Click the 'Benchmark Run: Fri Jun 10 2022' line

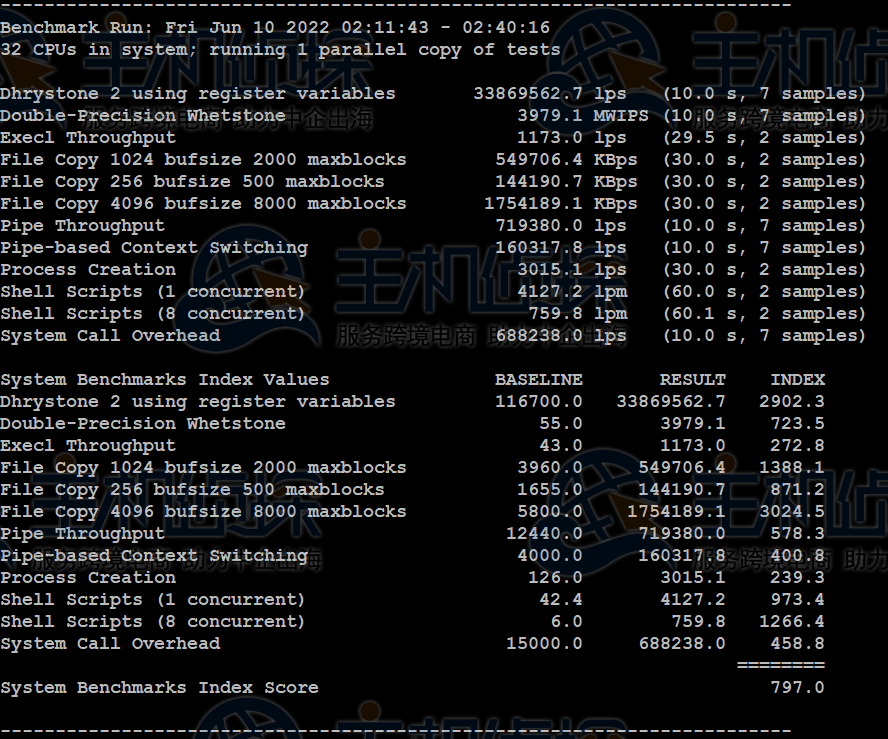[x=275, y=27]
